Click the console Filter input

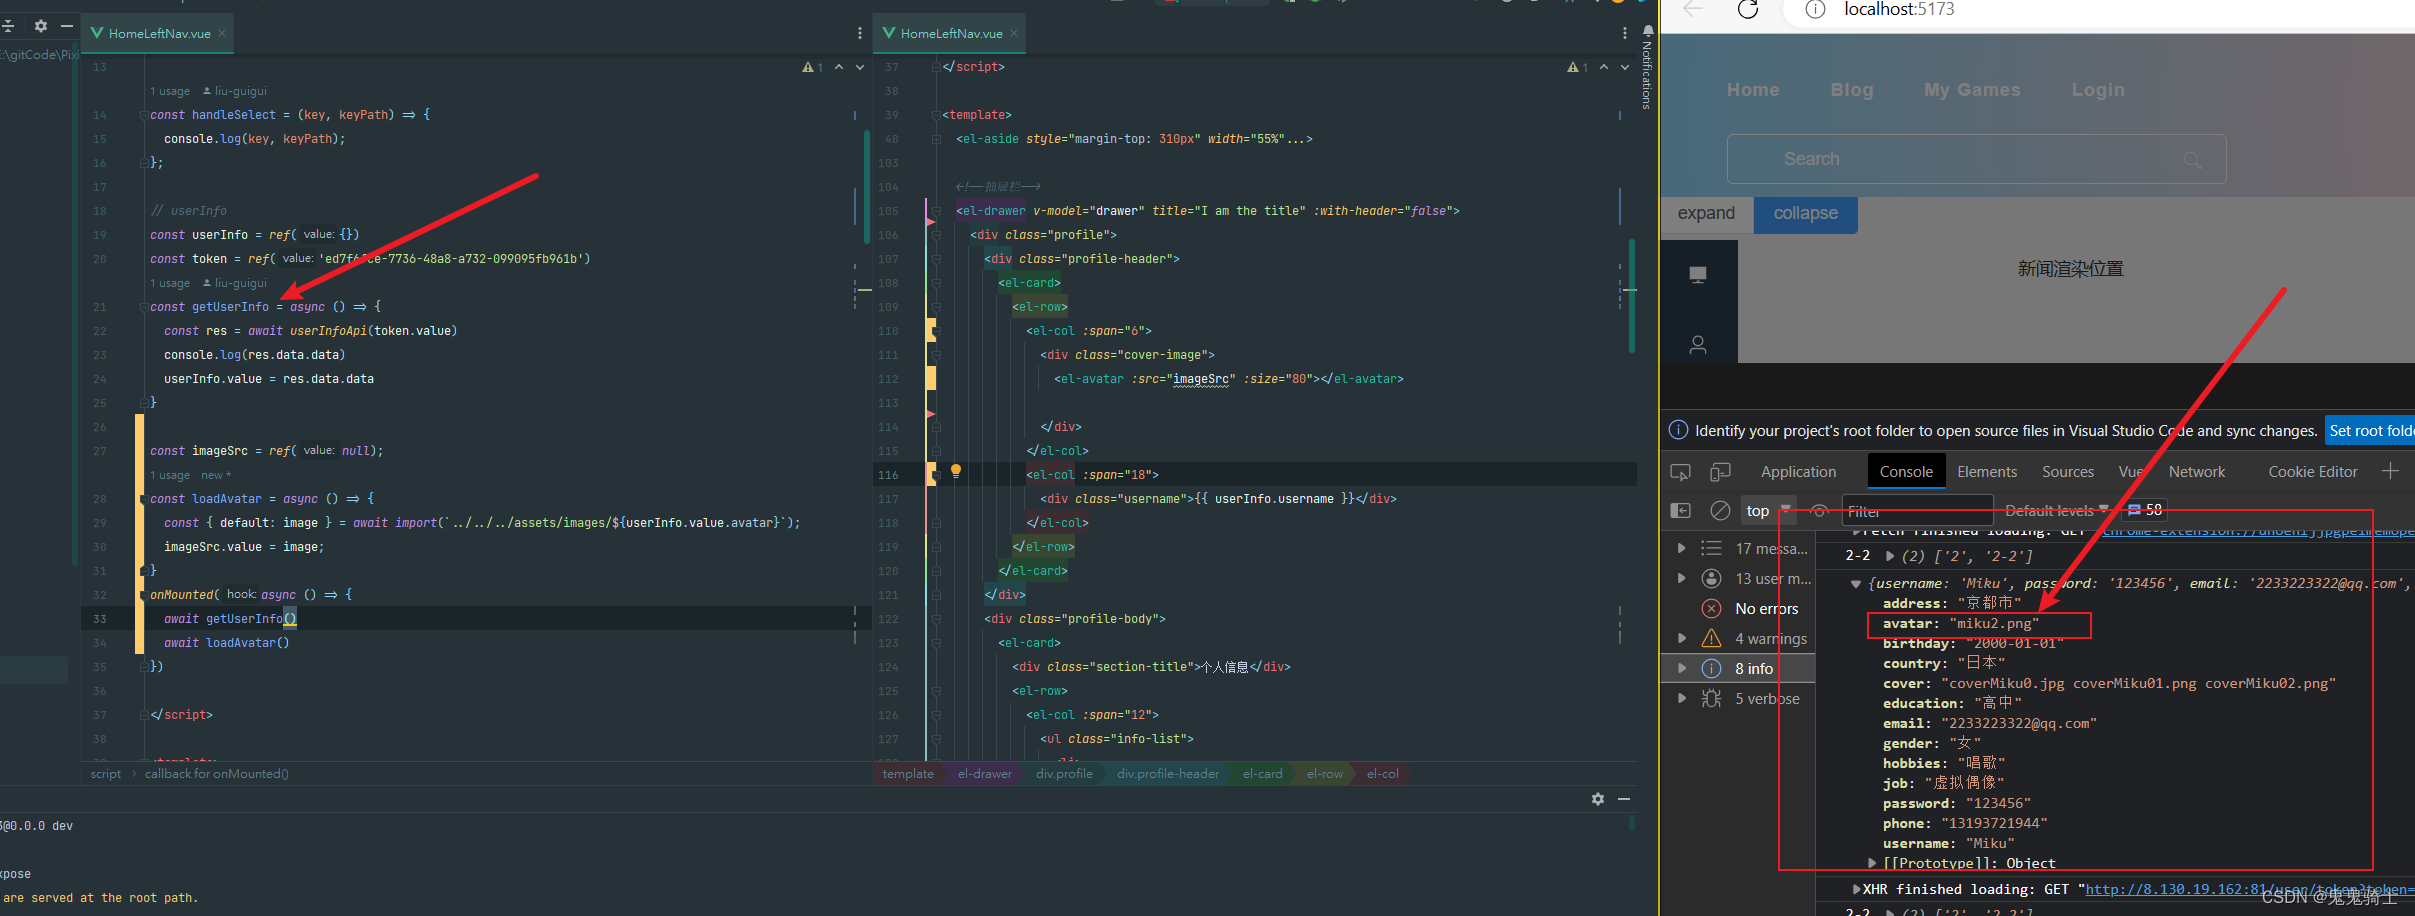pyautogui.click(x=1917, y=511)
